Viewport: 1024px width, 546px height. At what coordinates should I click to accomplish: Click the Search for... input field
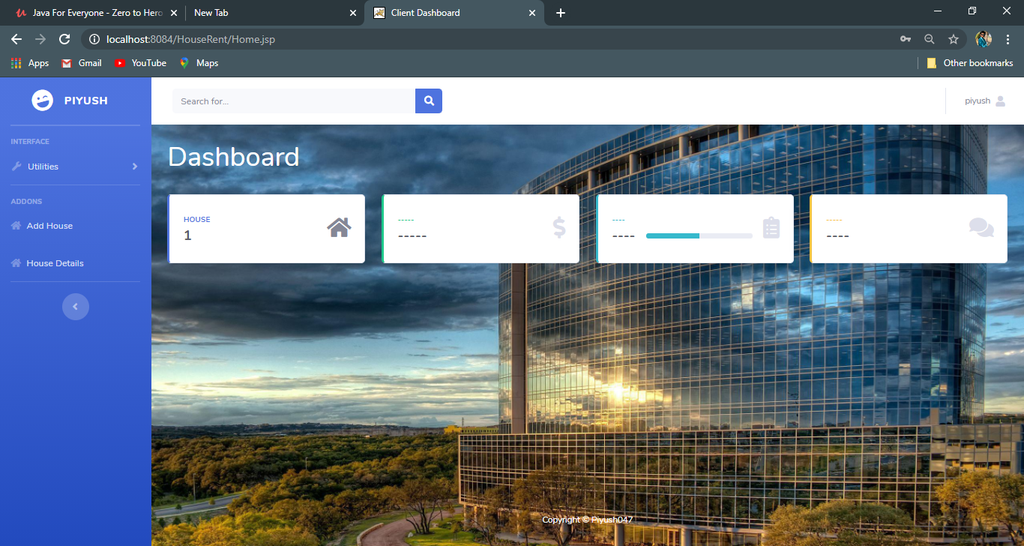[x=294, y=101]
